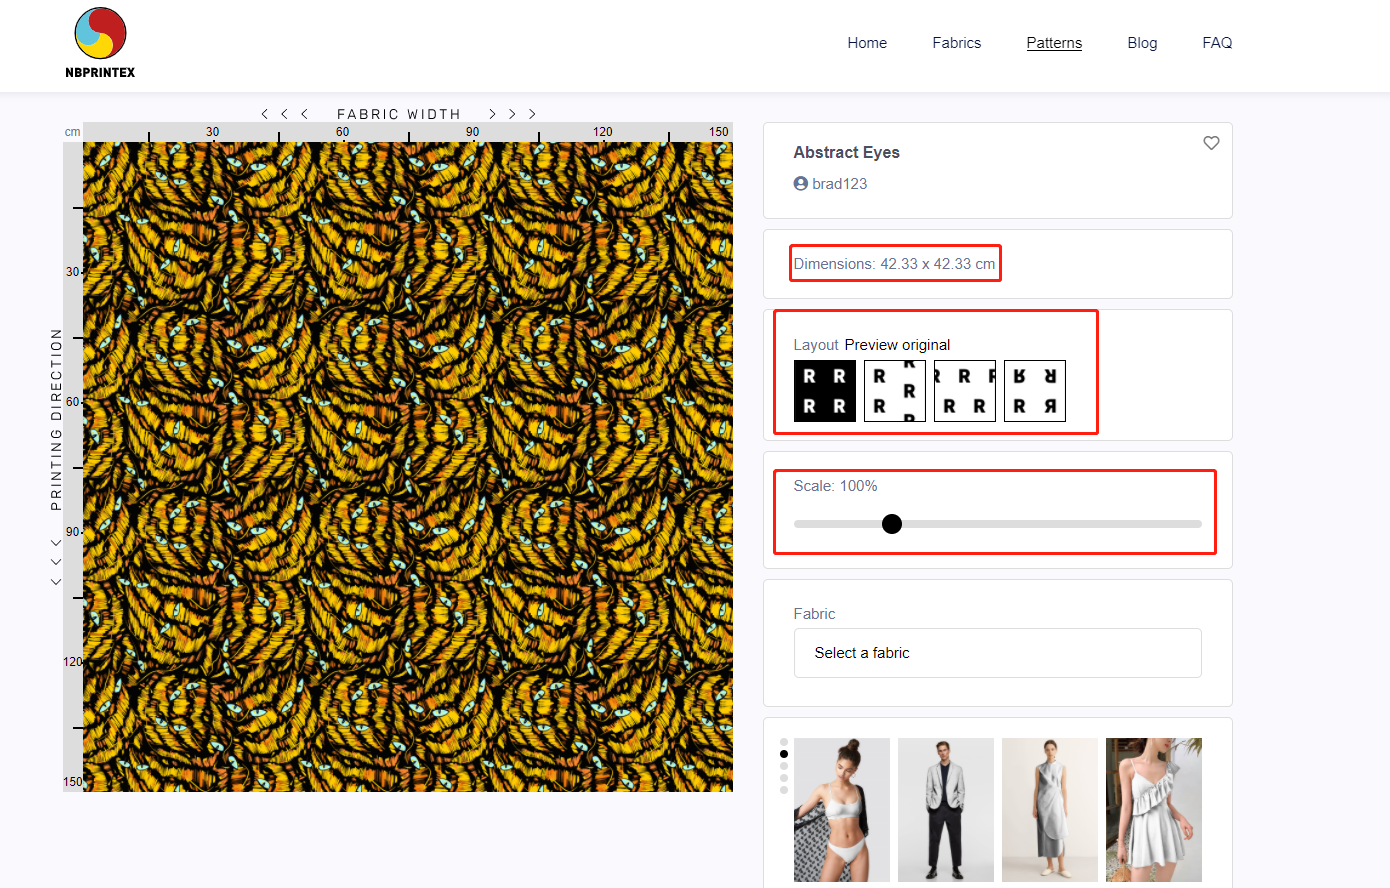Adjust the Scale slider handle
Image resolution: width=1390 pixels, height=888 pixels.
click(892, 524)
